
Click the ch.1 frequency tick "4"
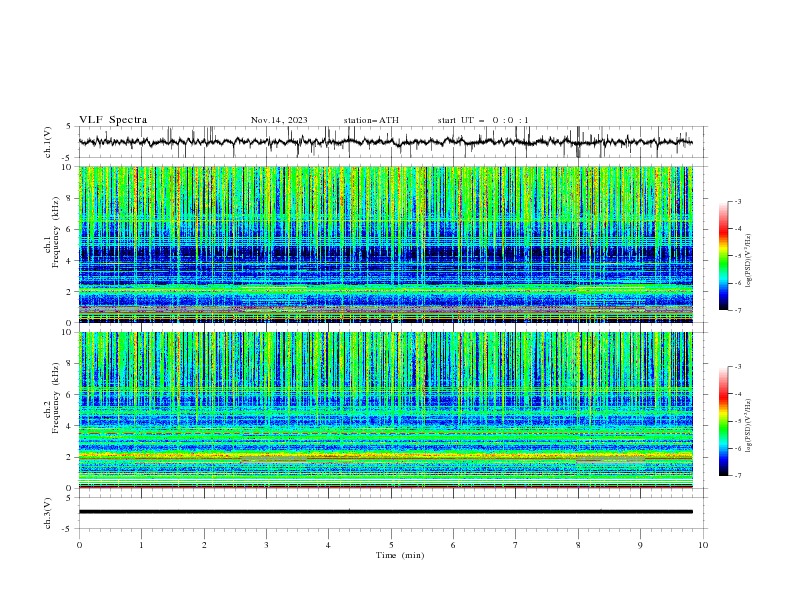tap(71, 261)
